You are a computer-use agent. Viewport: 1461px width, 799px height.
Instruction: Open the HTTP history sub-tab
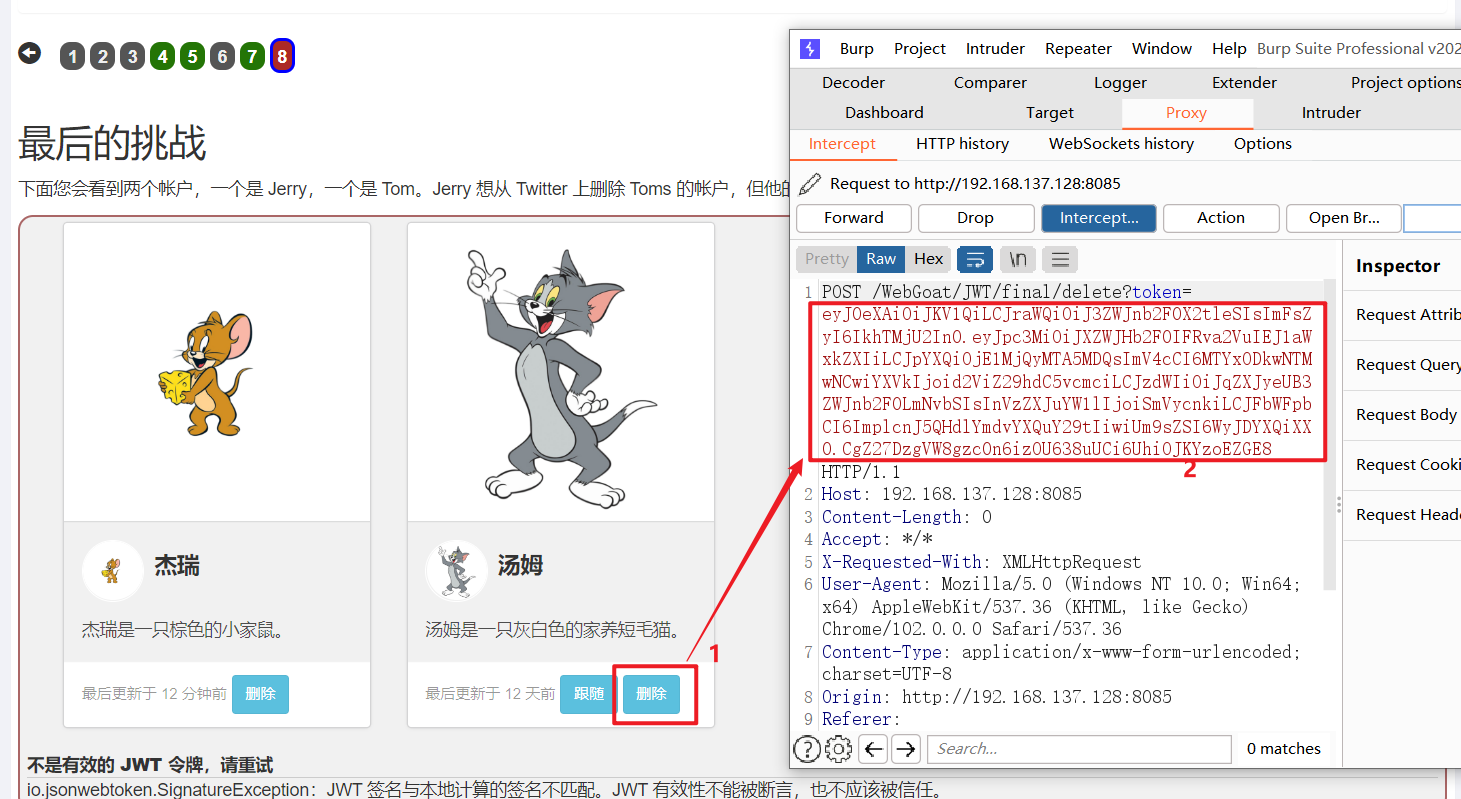pos(962,144)
